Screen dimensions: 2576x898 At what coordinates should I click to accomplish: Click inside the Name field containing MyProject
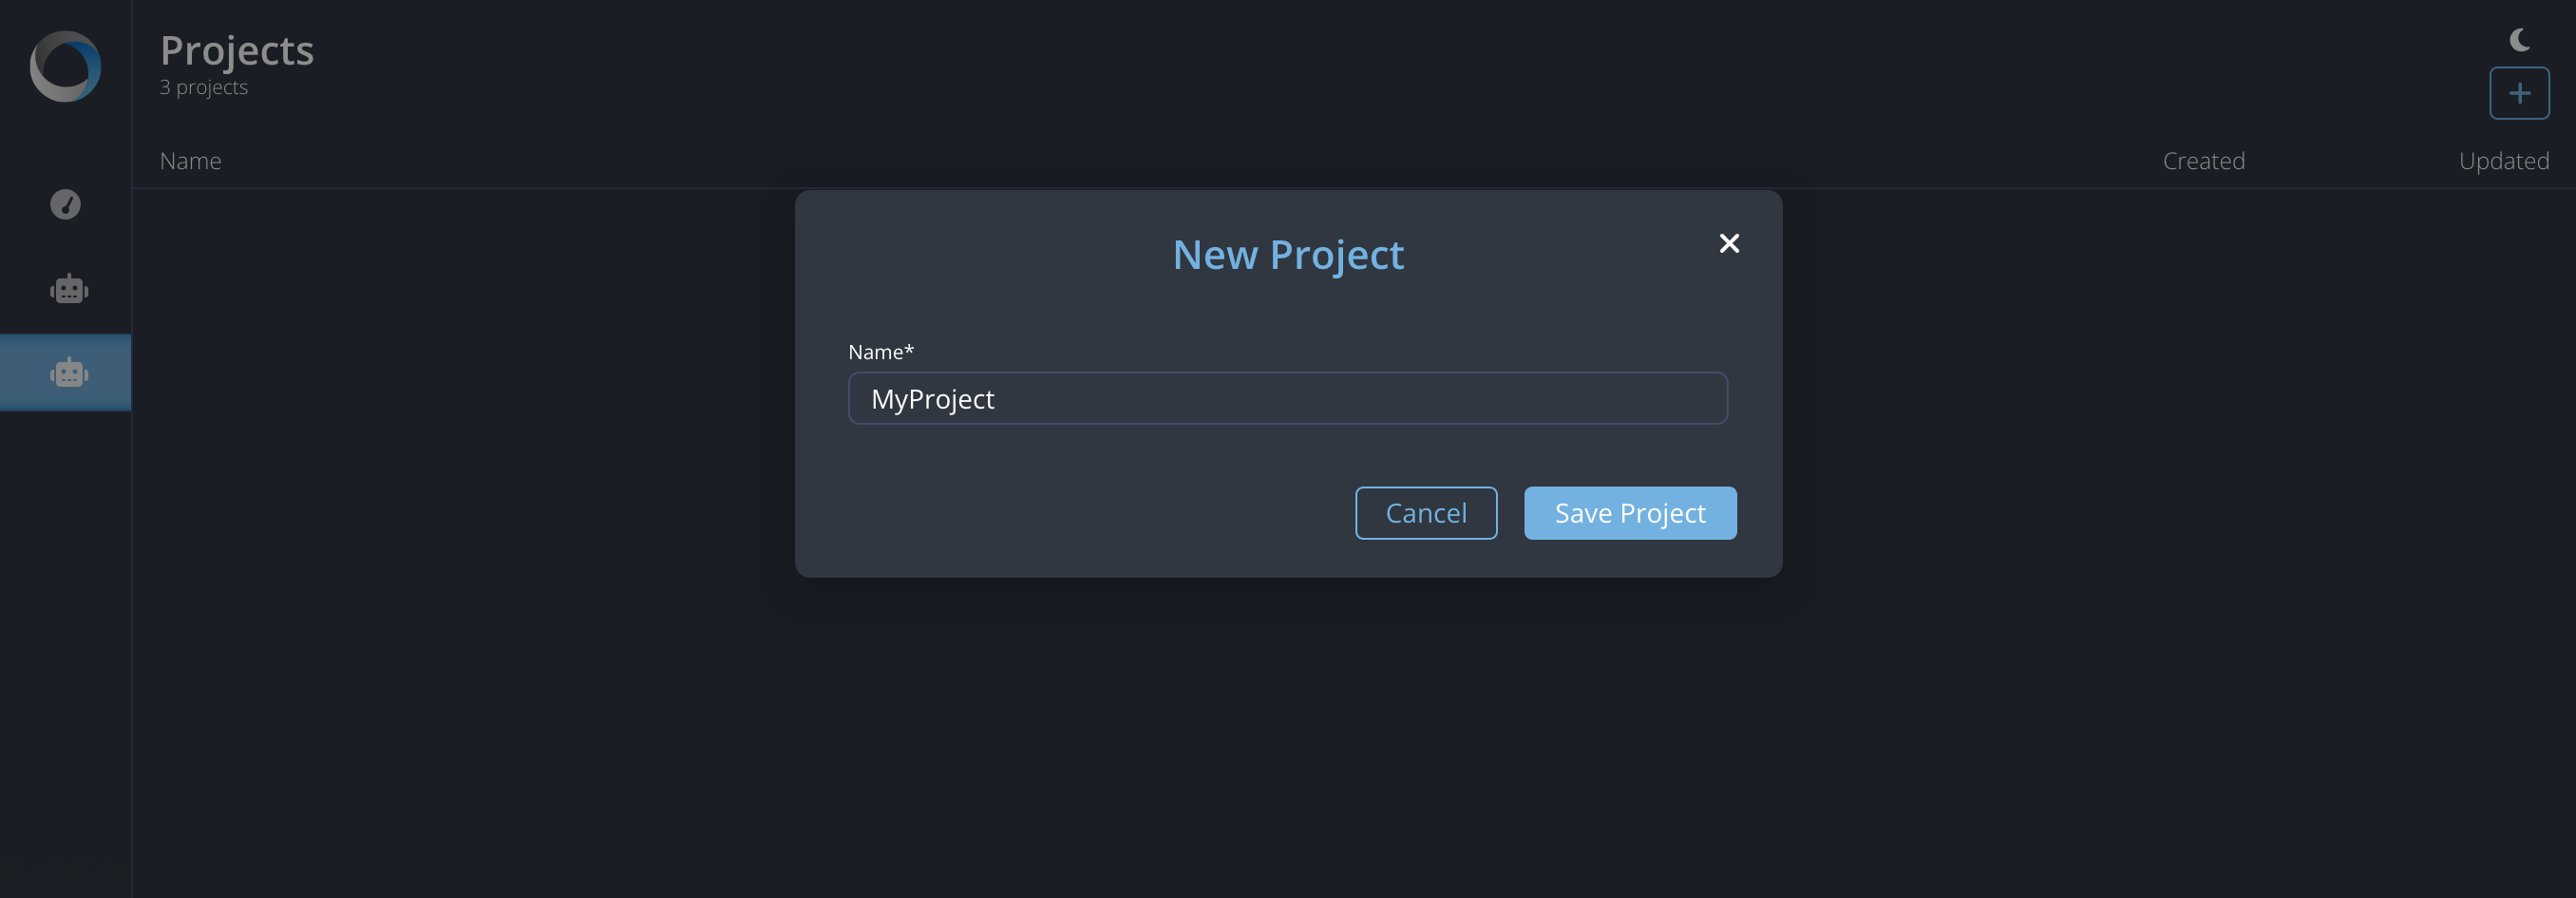1288,398
